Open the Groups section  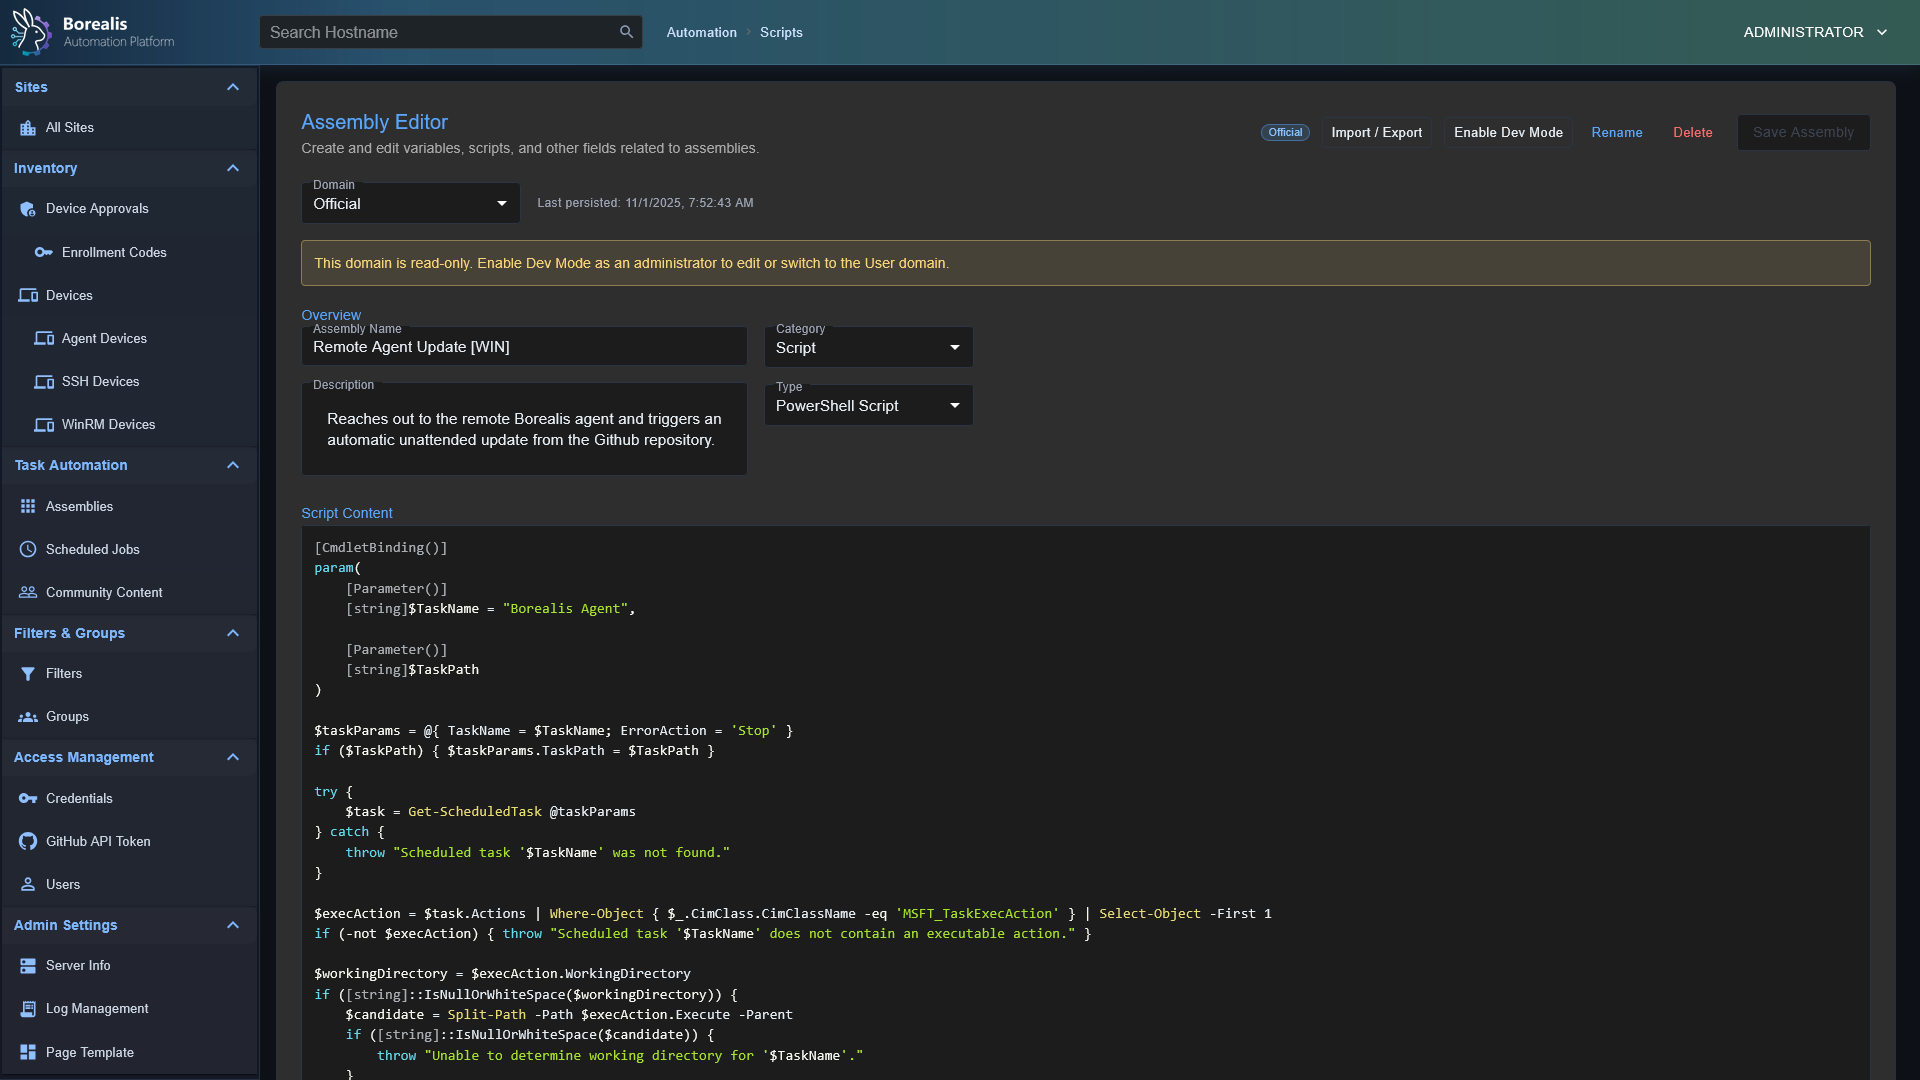pyautogui.click(x=67, y=716)
